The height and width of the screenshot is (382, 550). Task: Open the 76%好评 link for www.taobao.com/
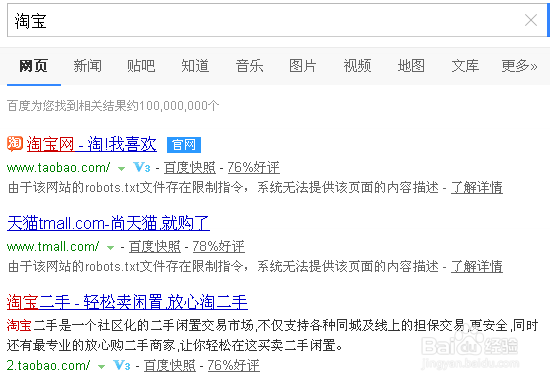coord(254,168)
